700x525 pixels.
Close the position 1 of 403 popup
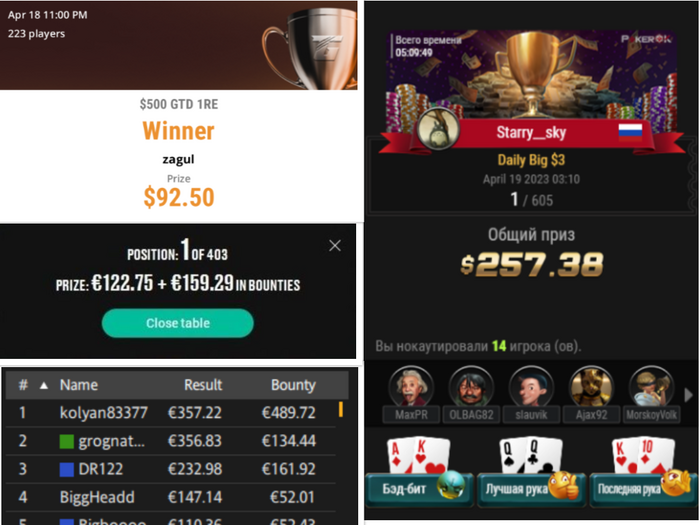[x=335, y=246]
